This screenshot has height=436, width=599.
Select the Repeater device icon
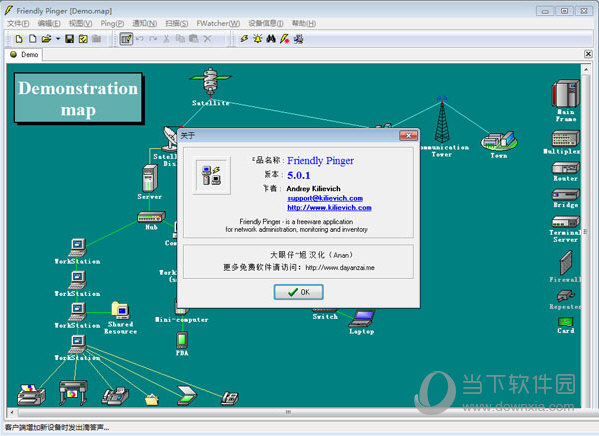click(566, 296)
